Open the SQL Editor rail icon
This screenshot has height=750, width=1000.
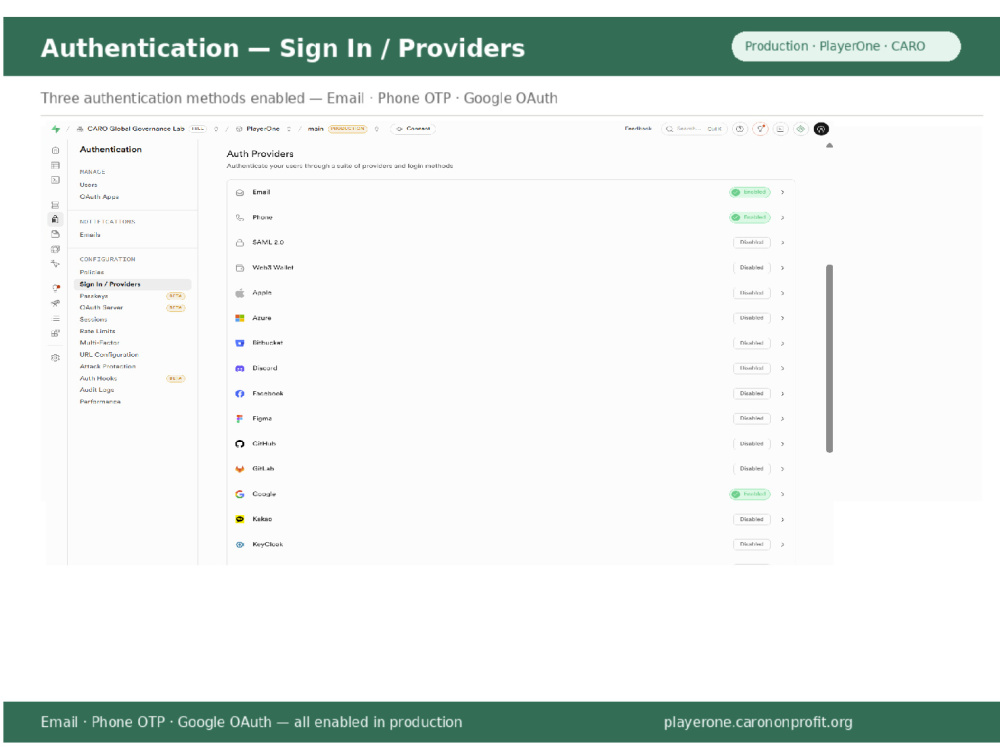click(55, 180)
